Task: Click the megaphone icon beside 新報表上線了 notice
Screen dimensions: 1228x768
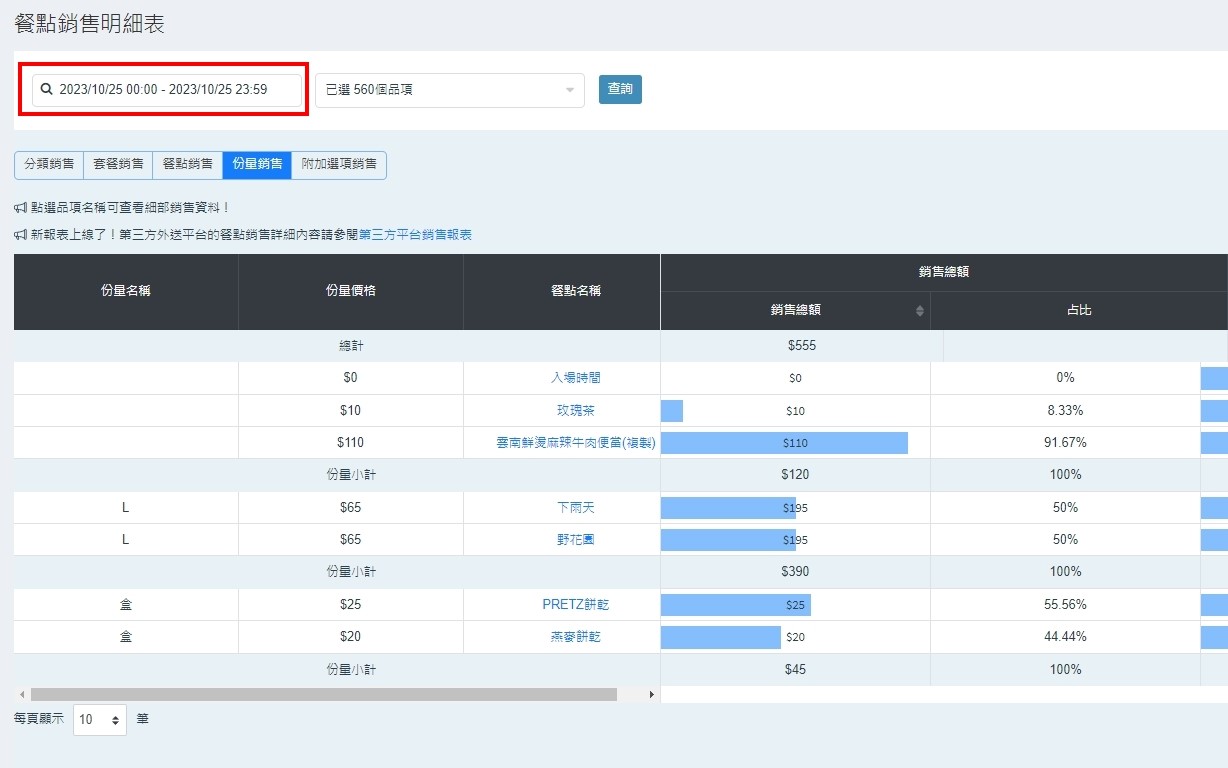Action: [x=21, y=235]
